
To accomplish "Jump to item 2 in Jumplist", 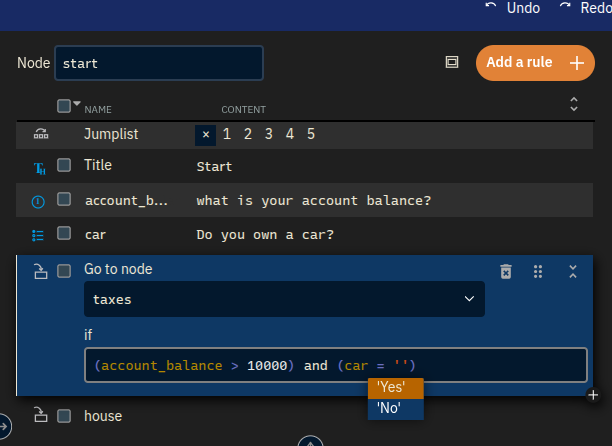I will [248, 134].
